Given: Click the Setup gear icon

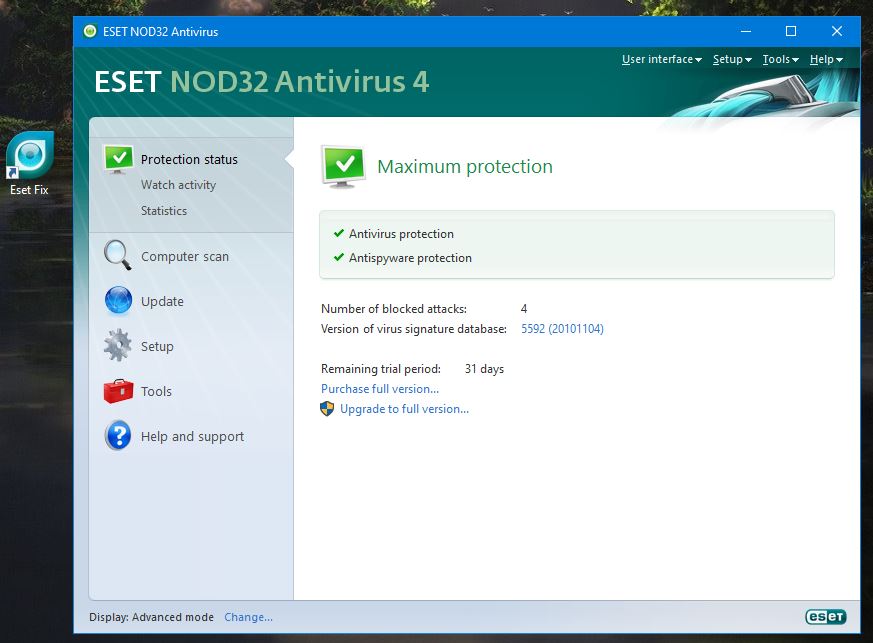Looking at the screenshot, I should tap(118, 346).
